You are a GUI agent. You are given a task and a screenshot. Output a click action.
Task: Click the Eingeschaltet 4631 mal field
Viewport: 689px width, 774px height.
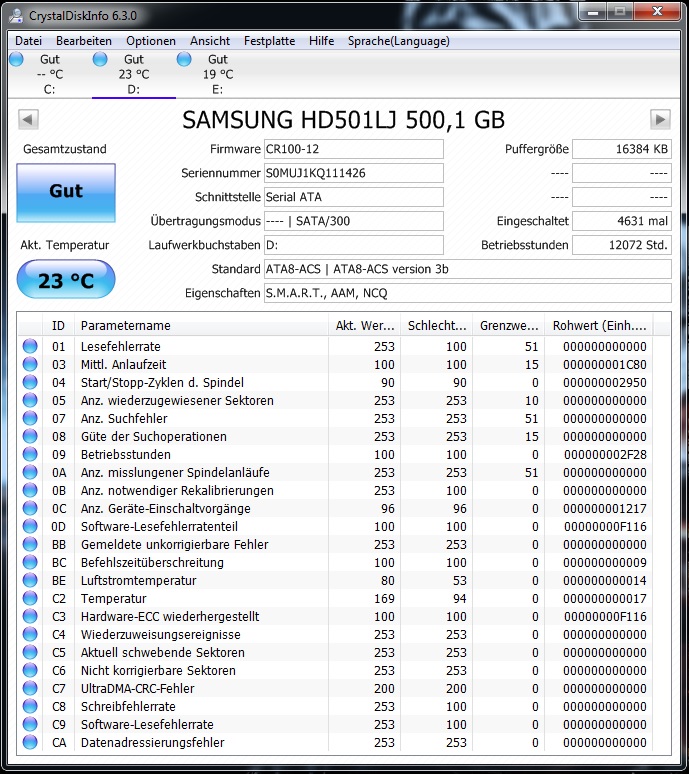pos(622,221)
